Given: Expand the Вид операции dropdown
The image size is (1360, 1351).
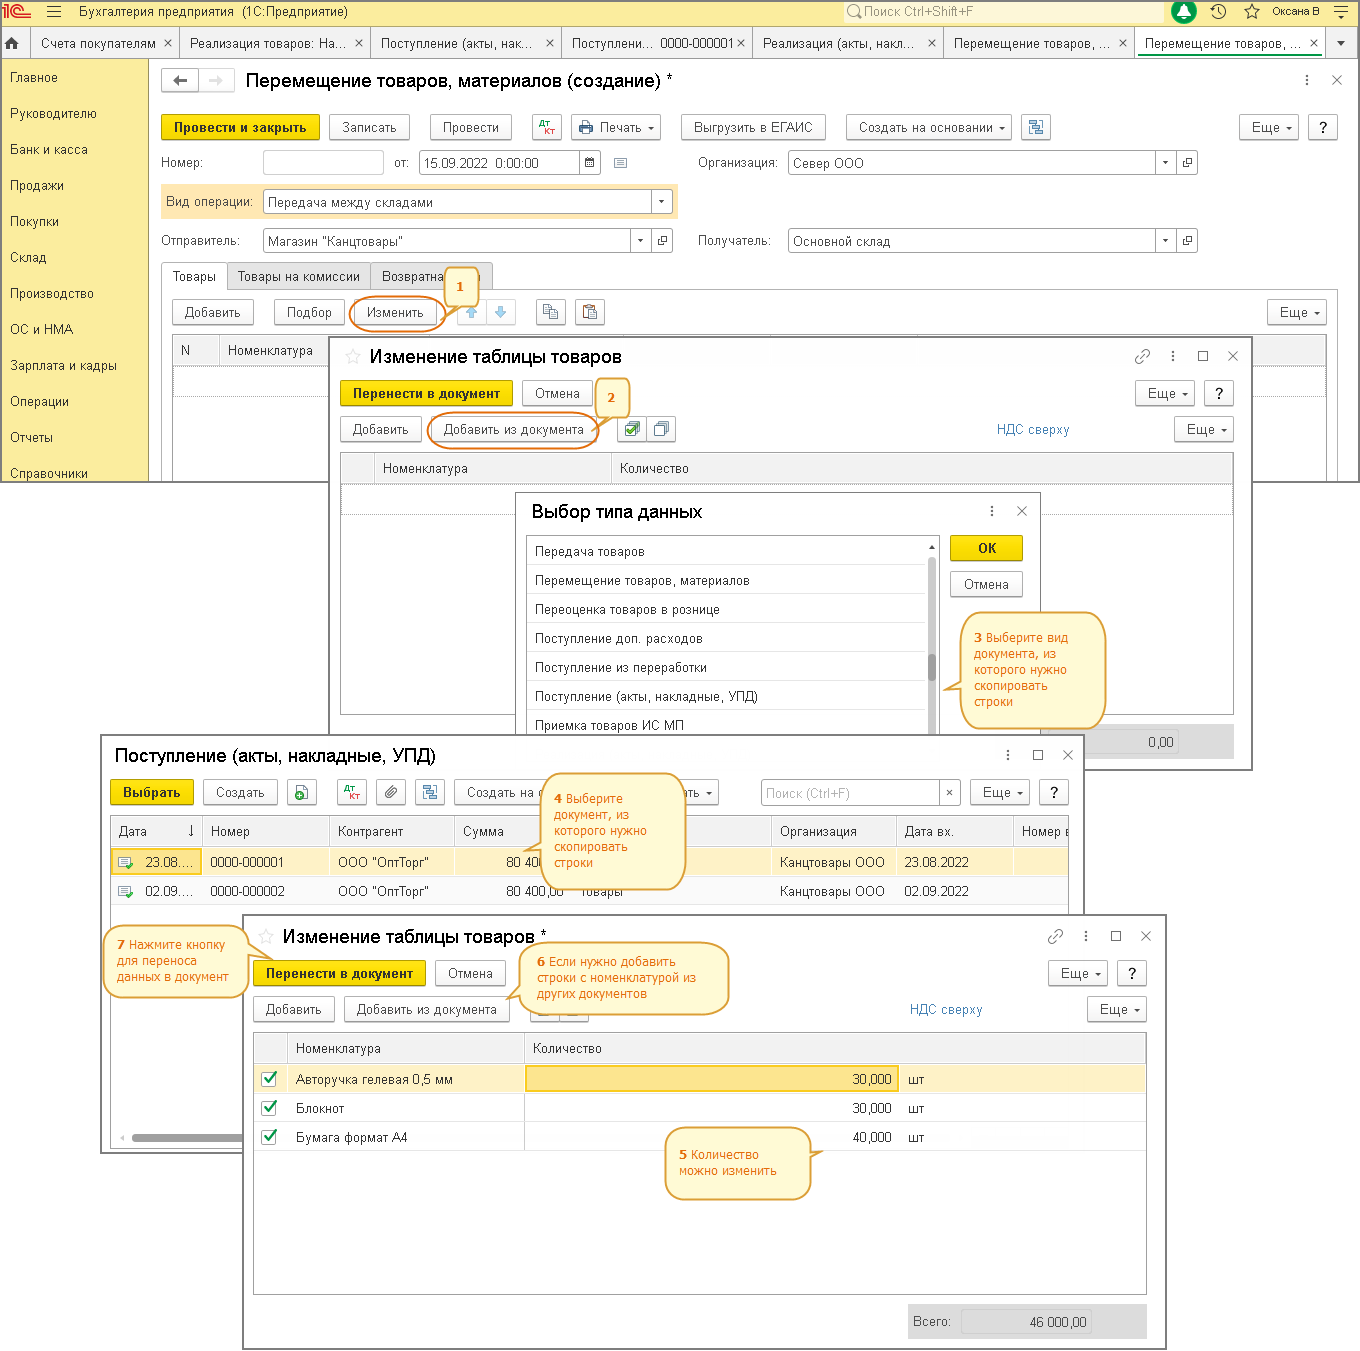Looking at the screenshot, I should coord(661,202).
